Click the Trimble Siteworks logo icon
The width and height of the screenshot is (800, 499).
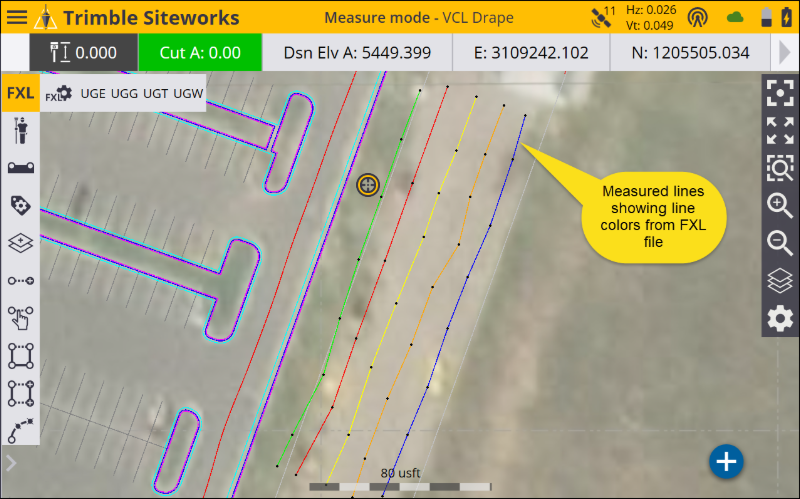pyautogui.click(x=45, y=17)
